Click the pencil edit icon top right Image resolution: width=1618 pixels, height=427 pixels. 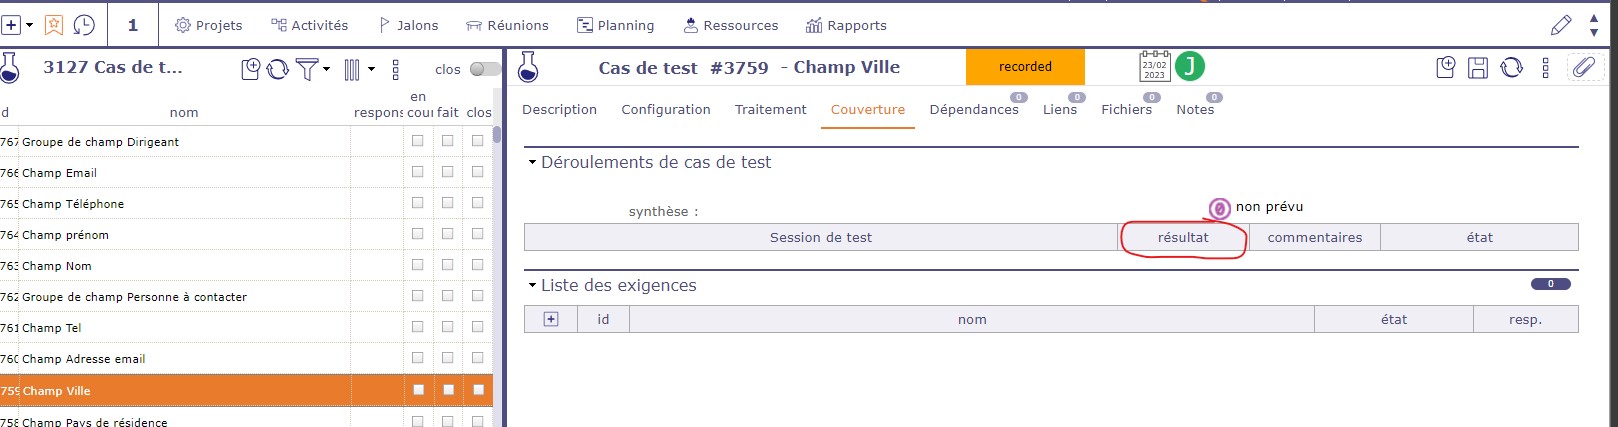click(1560, 25)
